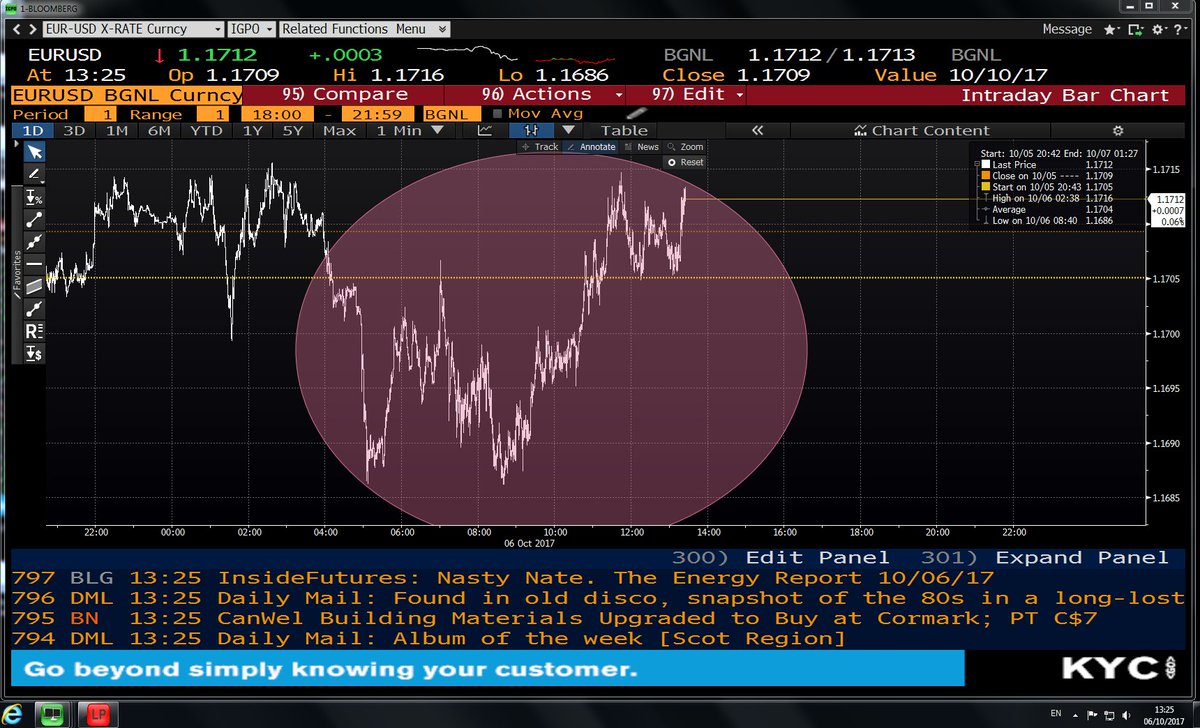Go forward with the right arrow

pos(35,29)
